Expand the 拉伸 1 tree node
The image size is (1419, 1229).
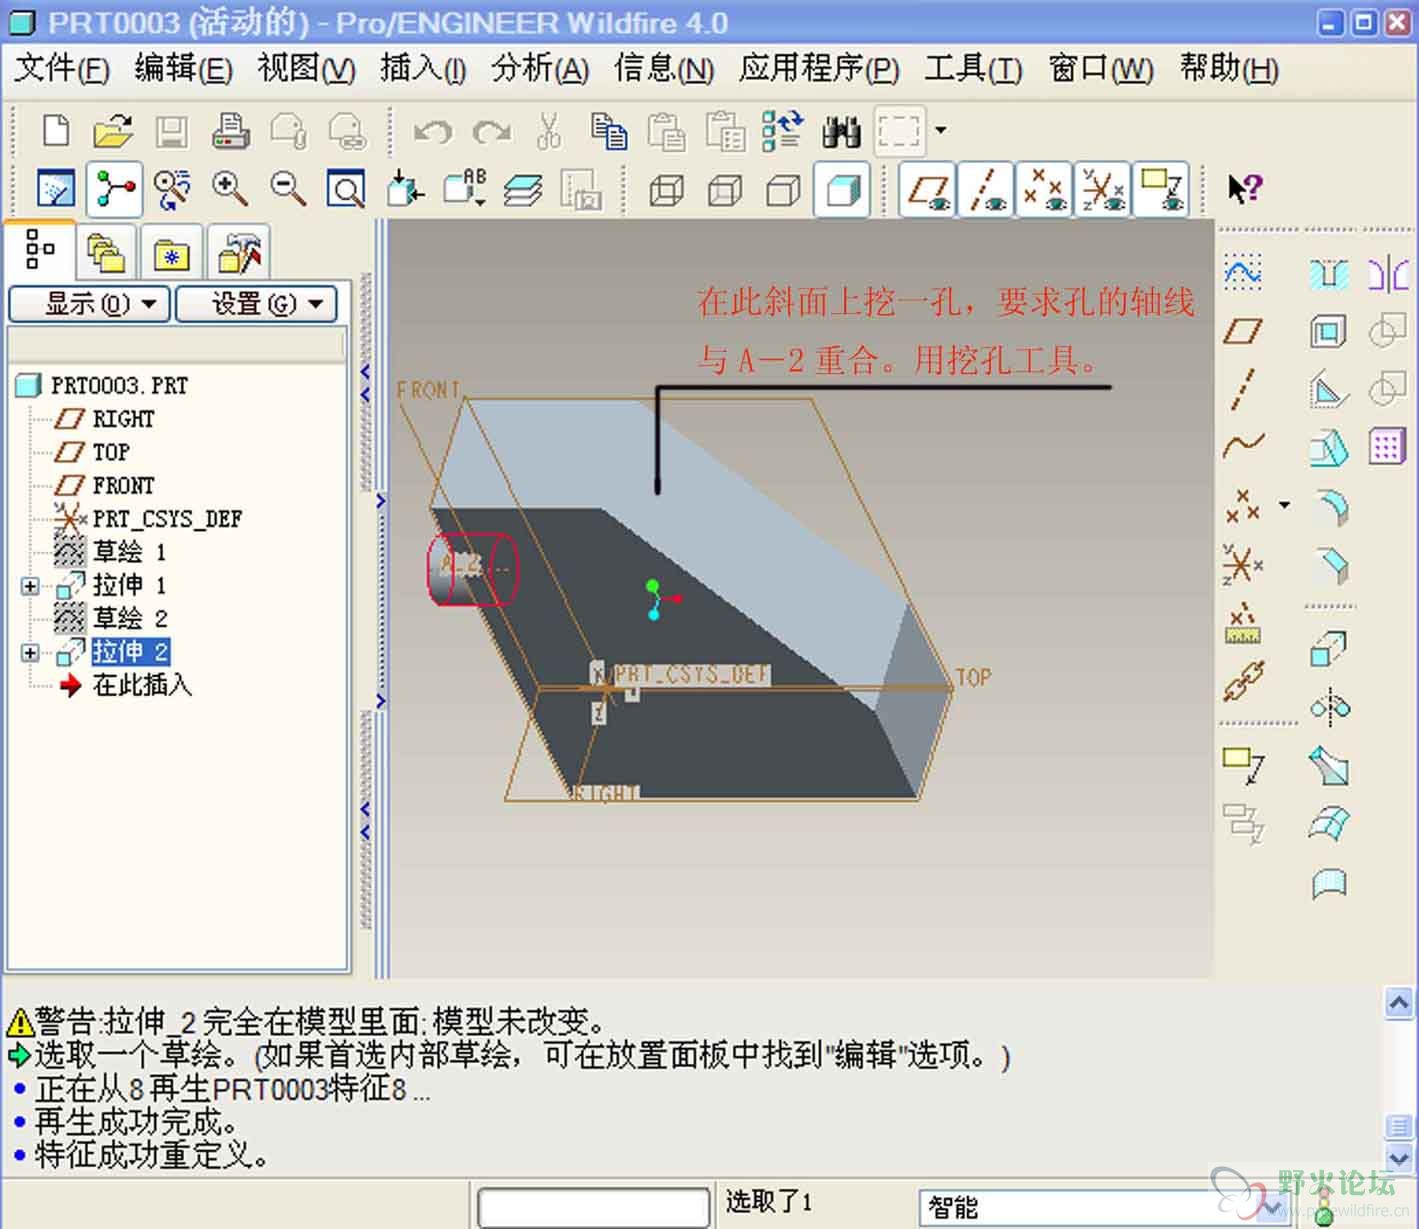[30, 586]
